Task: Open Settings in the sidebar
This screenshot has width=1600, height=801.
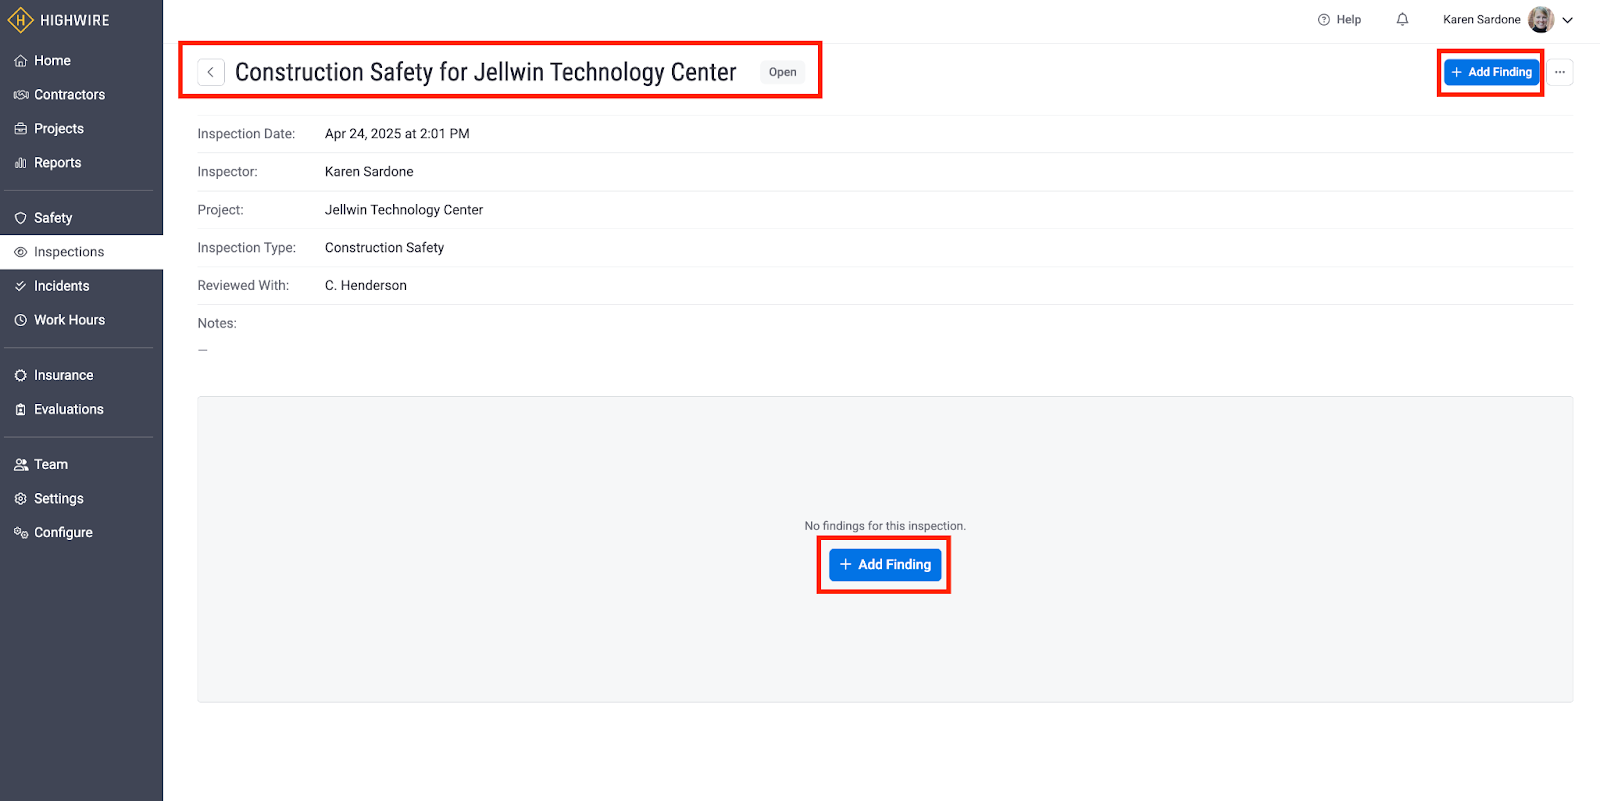Action: click(81, 498)
